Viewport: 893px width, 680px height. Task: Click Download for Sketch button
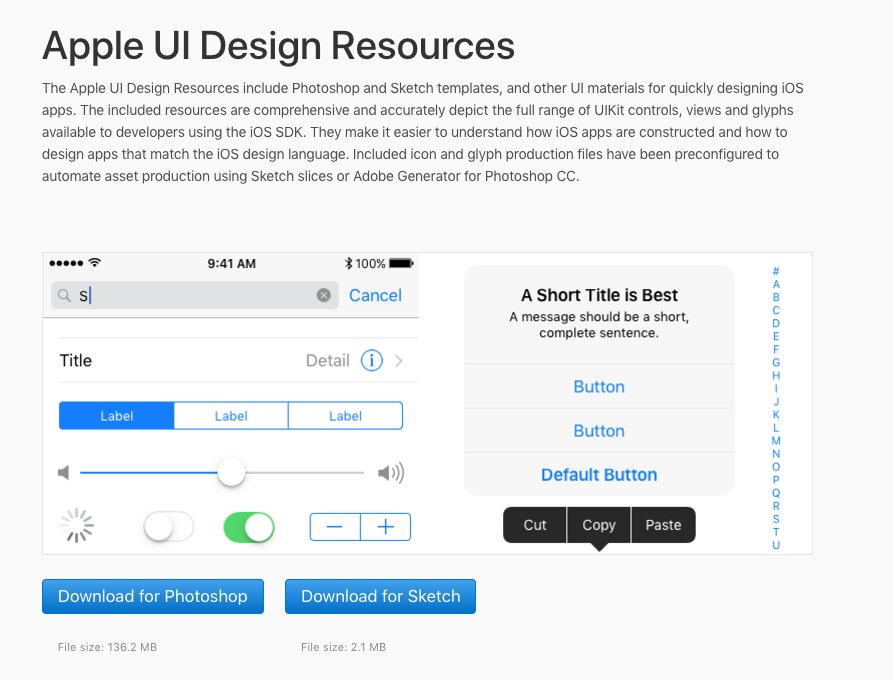click(380, 596)
